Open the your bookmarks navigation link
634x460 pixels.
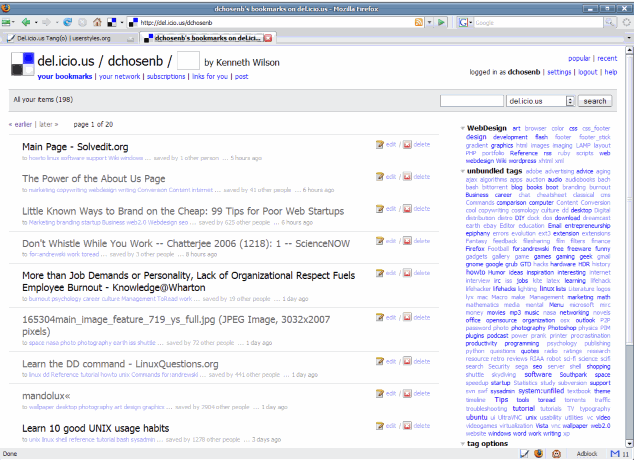65,76
